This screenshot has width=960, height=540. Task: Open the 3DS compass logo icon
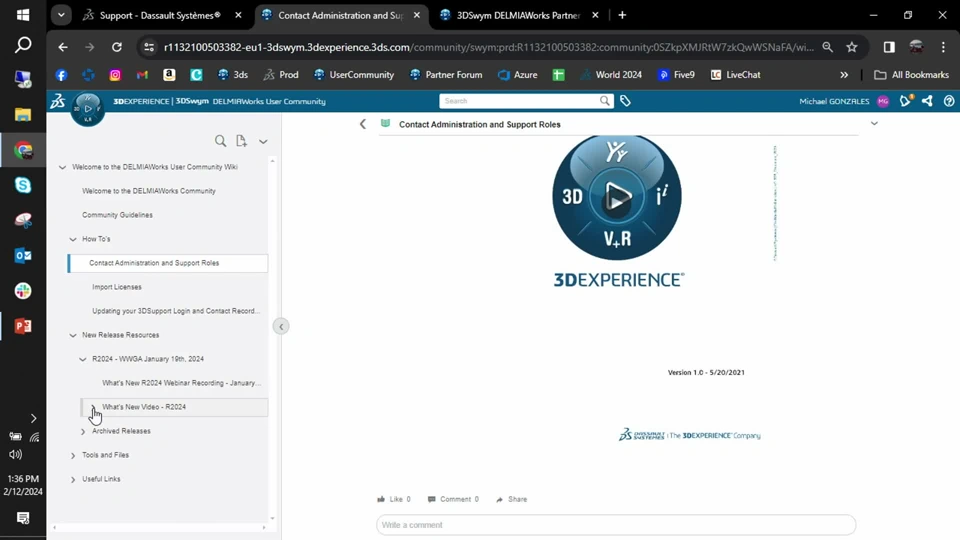click(88, 109)
